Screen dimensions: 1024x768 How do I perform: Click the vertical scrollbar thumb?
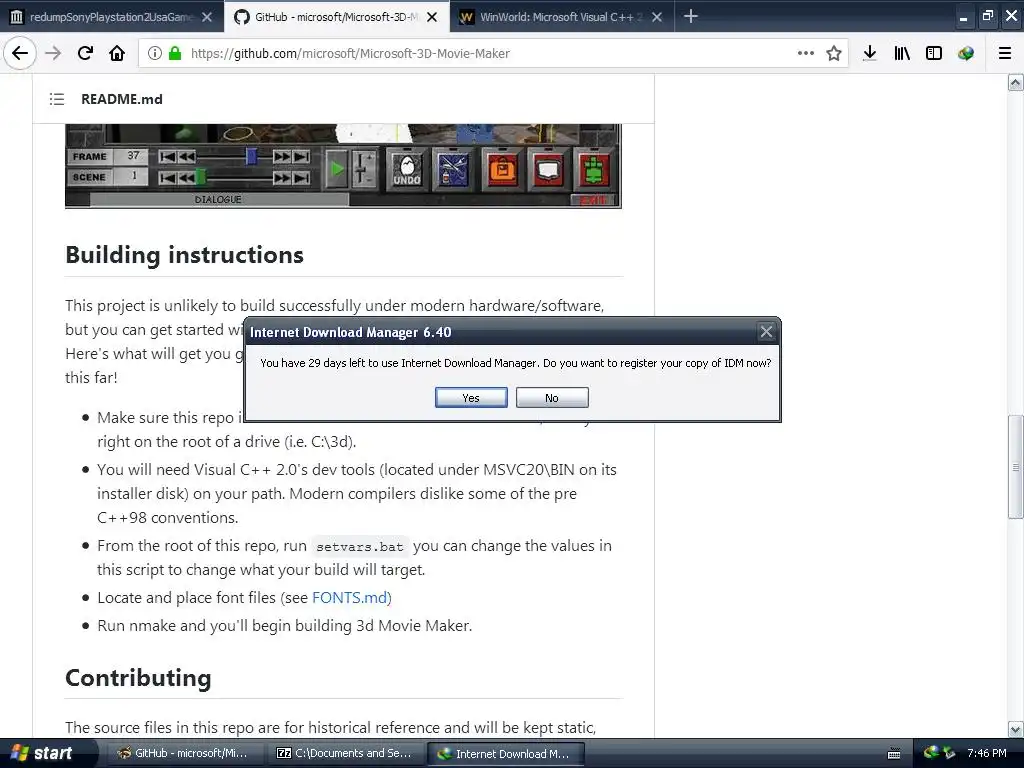1015,467
